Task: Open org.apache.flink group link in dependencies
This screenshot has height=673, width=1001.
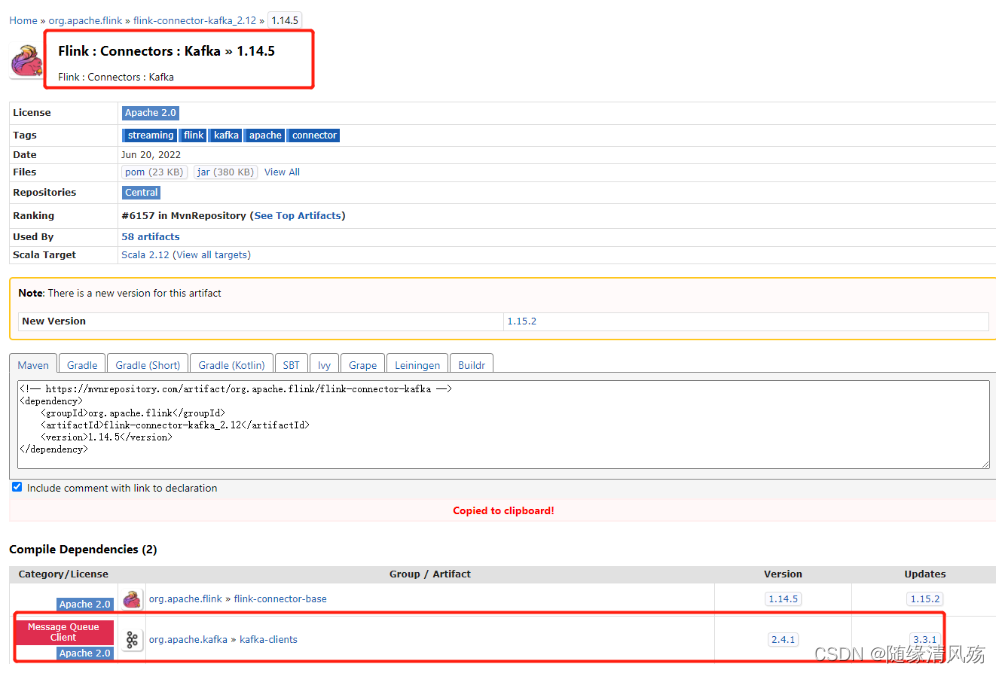Action: (185, 599)
